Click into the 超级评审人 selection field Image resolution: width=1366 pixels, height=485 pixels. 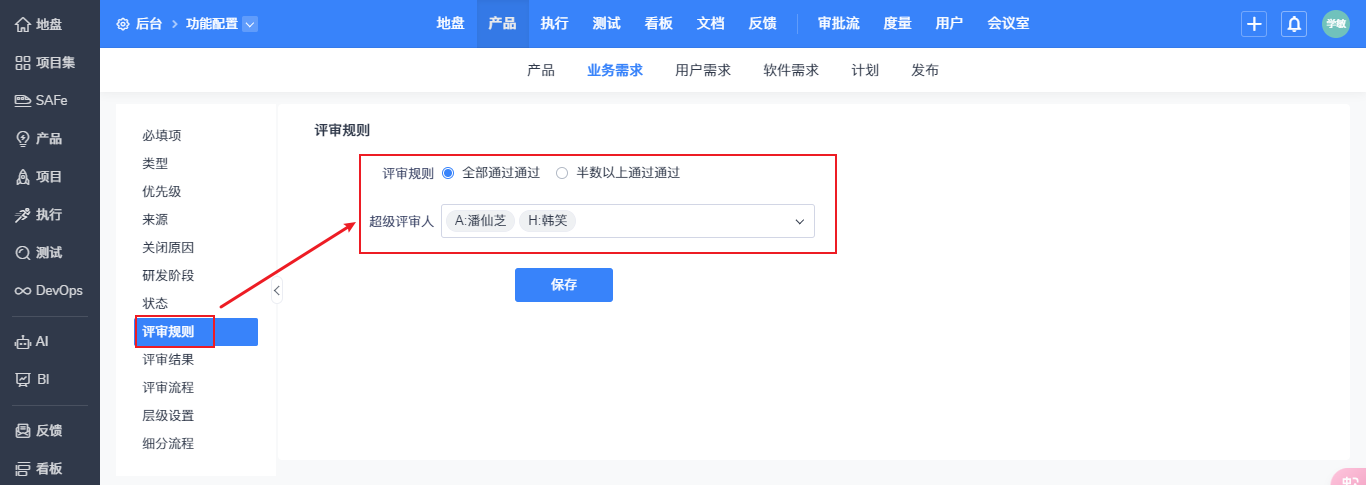[x=628, y=221]
